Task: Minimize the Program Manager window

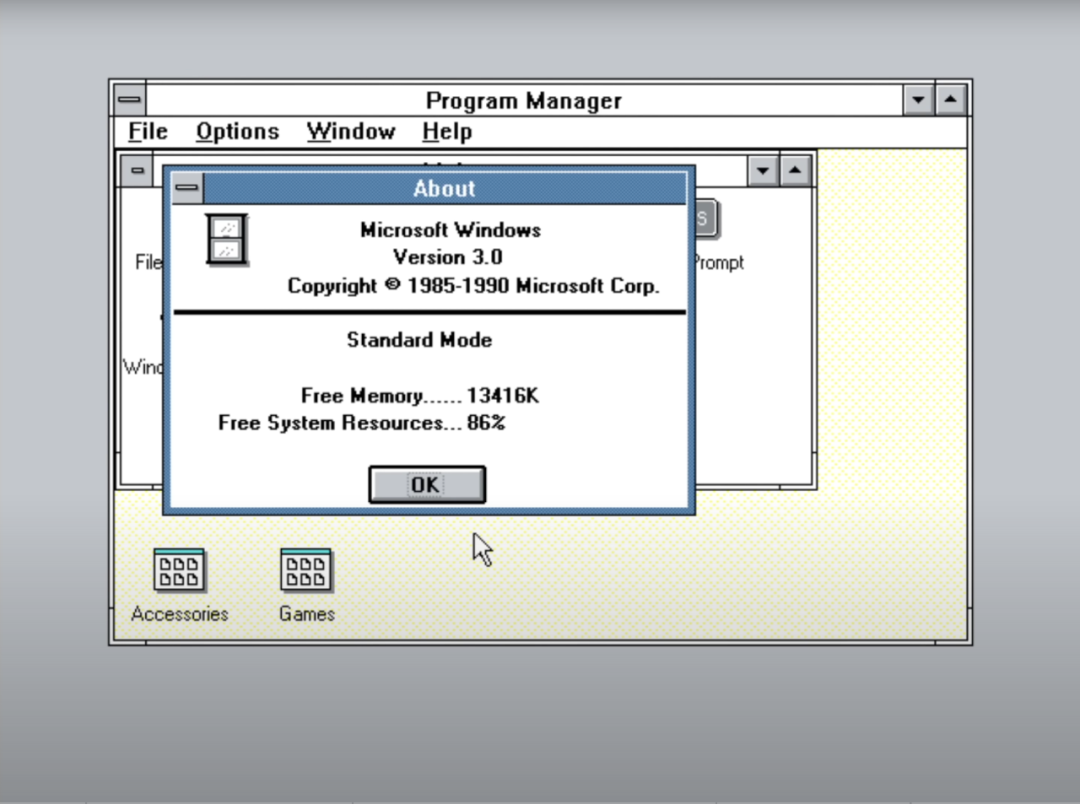Action: (918, 100)
